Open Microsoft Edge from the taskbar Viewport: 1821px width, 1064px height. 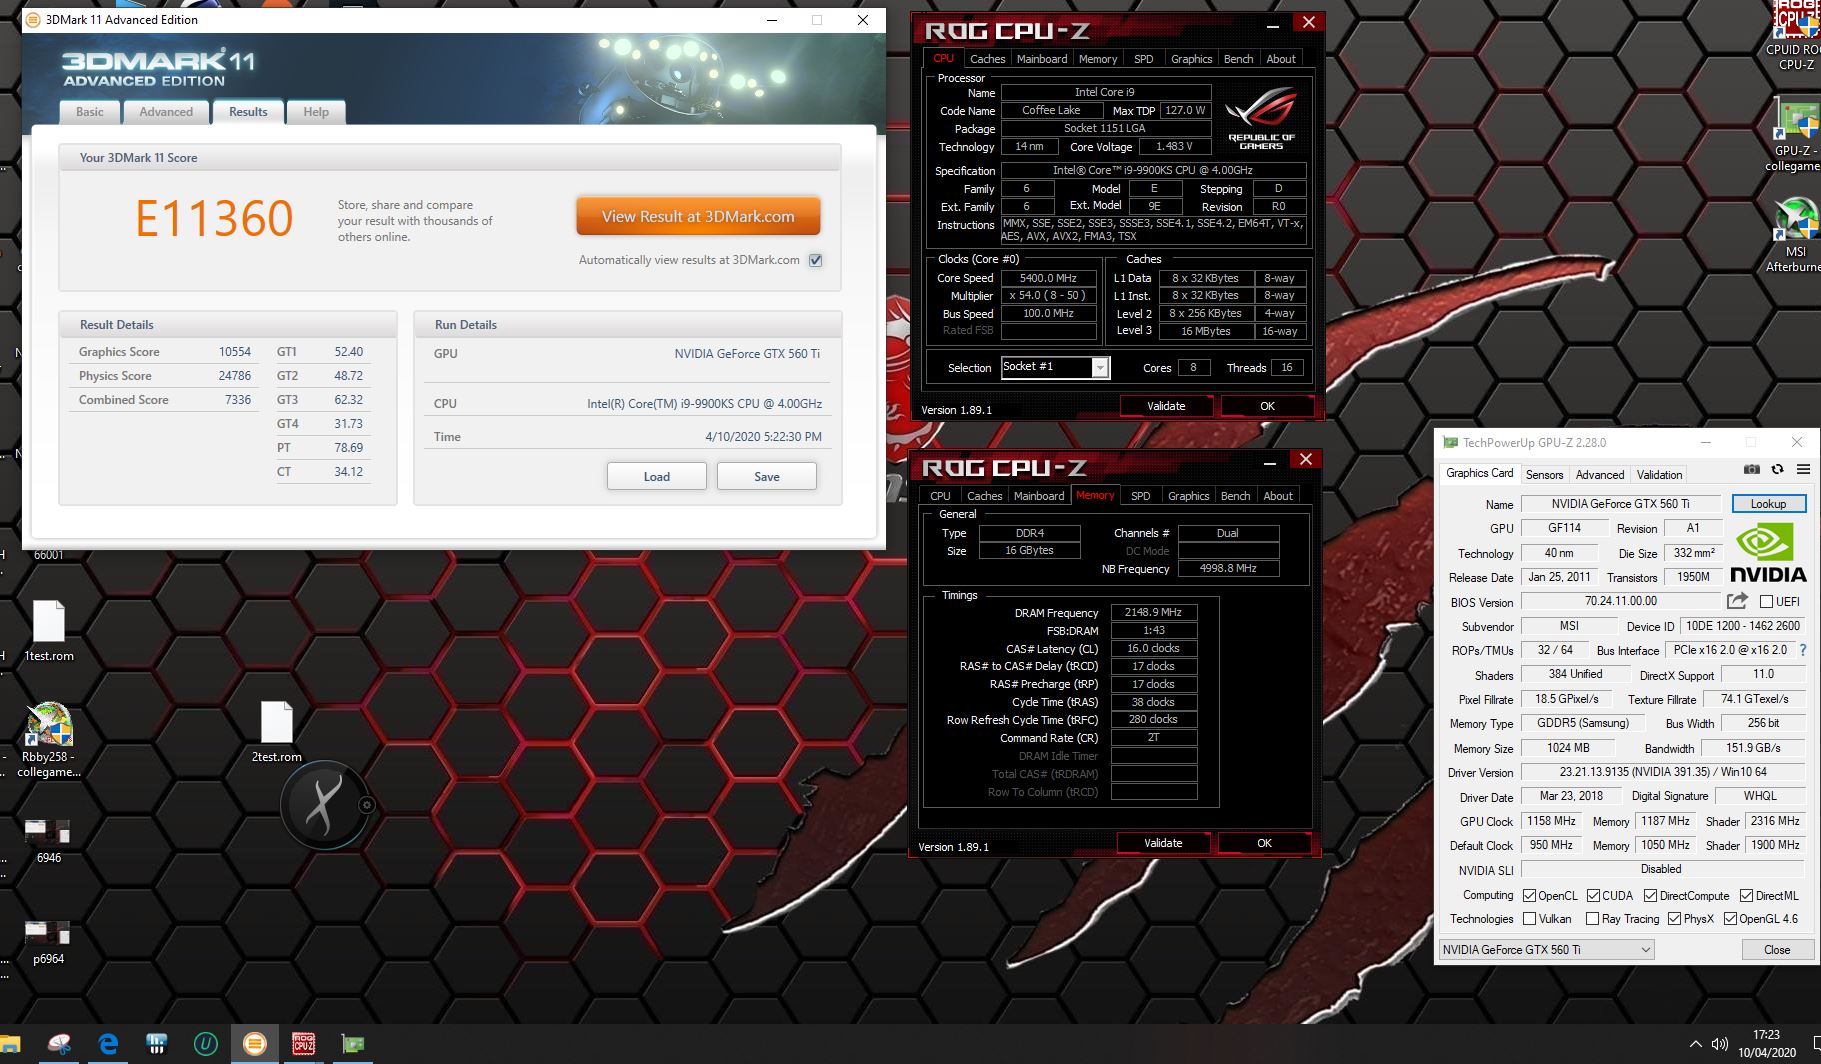pos(108,1044)
